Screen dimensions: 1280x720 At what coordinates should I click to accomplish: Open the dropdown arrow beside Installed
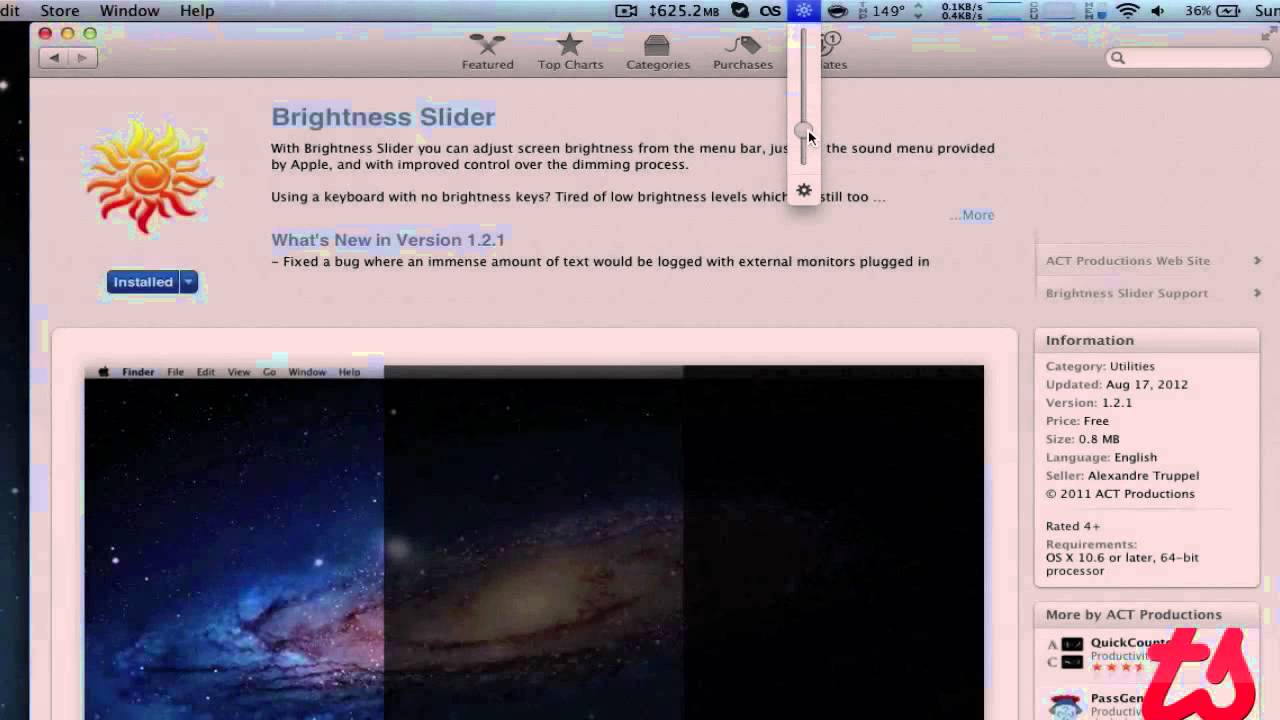coord(188,282)
